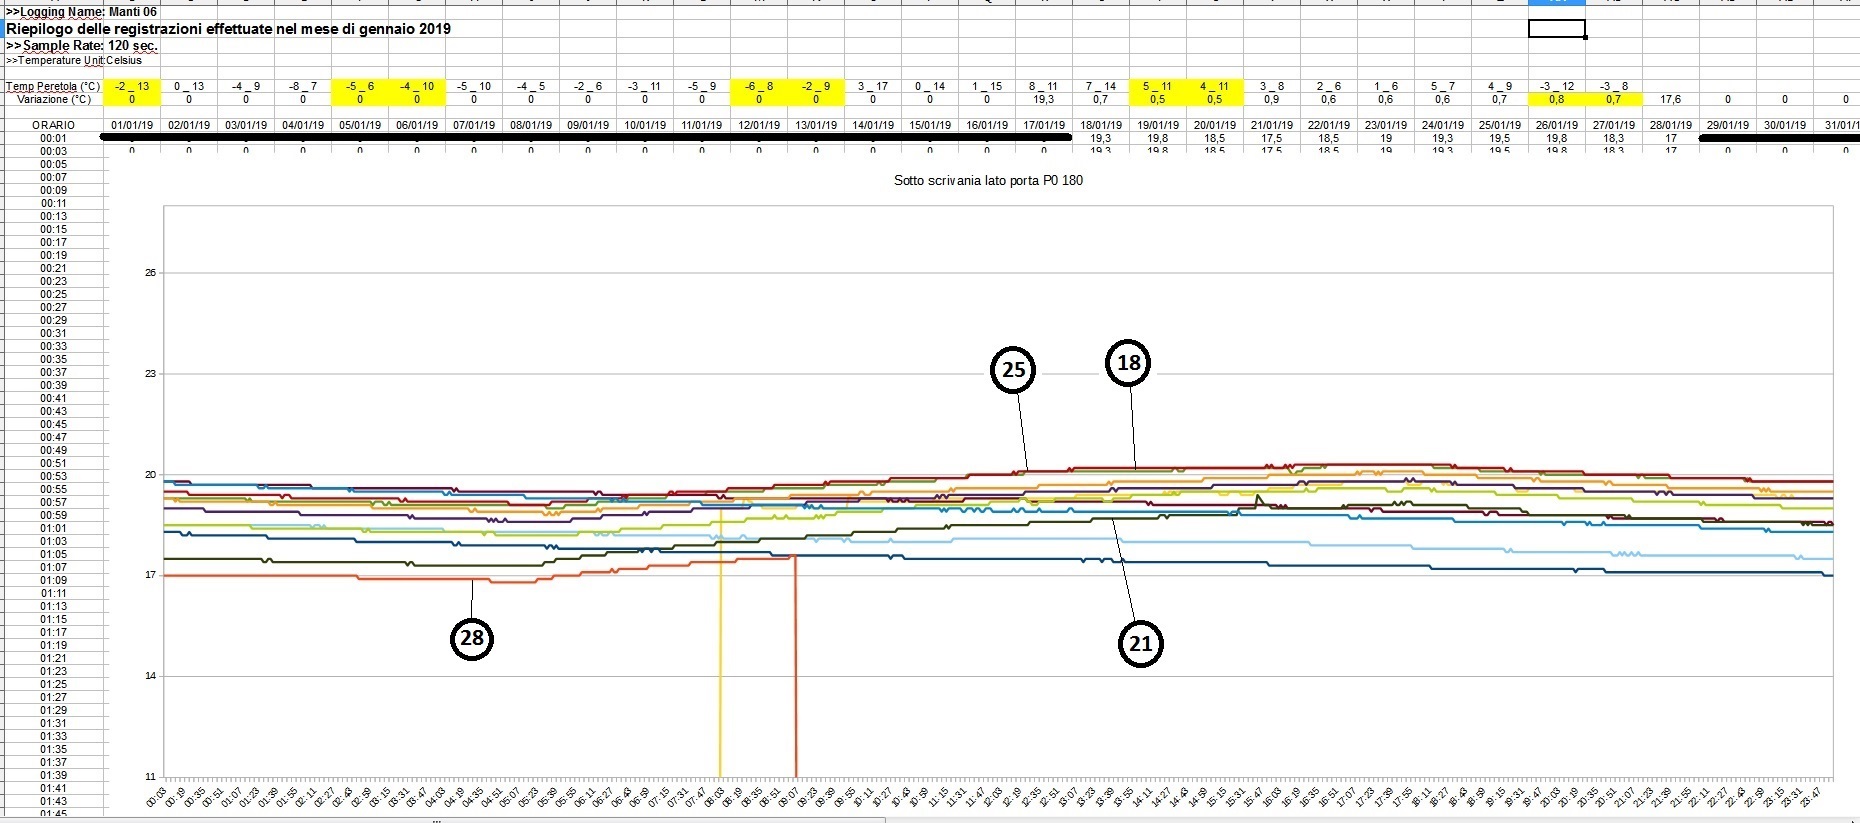Image resolution: width=1860 pixels, height=823 pixels.
Task: Select the 28/01/19 date header cell
Action: pos(1670,125)
